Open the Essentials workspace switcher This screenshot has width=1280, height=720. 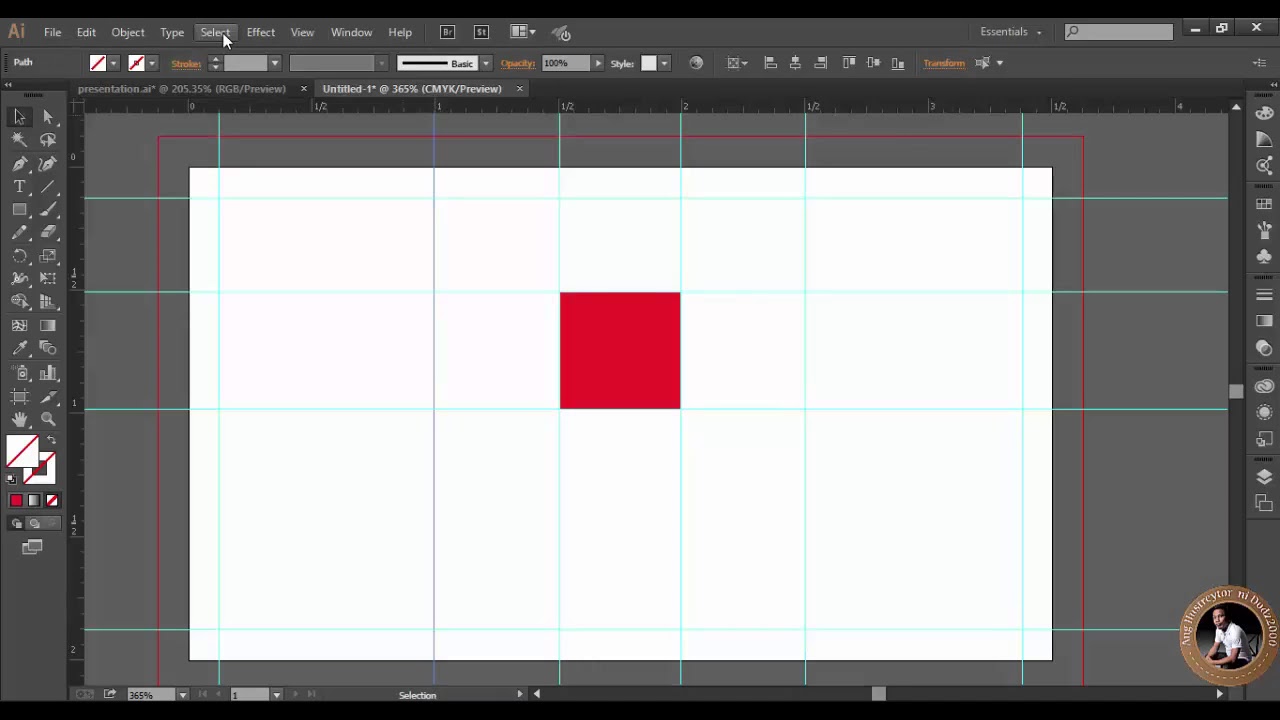tap(1011, 32)
